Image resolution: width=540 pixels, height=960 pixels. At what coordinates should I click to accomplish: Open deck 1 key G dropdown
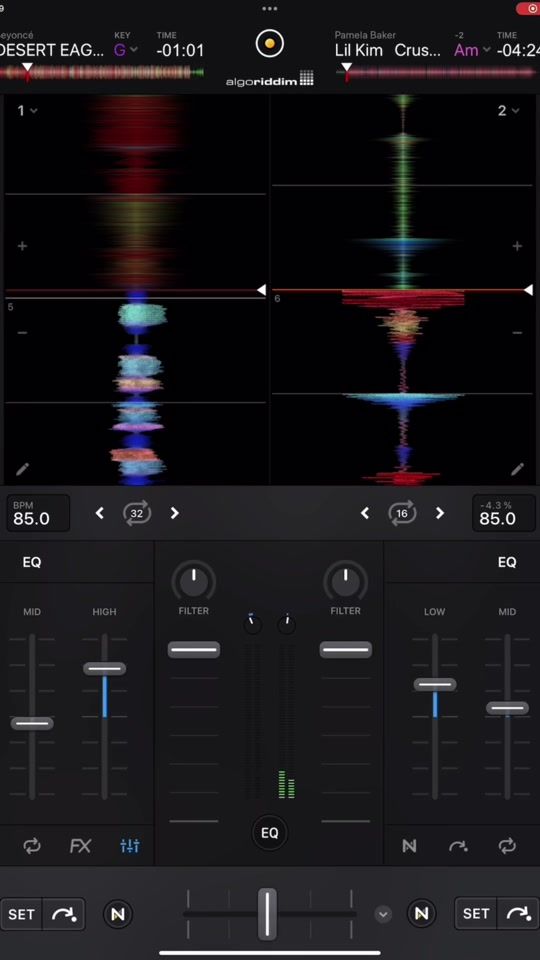click(x=126, y=50)
